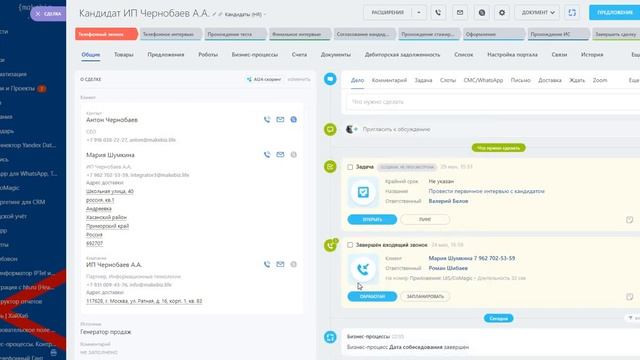640x360 pixels.
Task: Open Валерий Белов responsible link
Action: click(448, 201)
